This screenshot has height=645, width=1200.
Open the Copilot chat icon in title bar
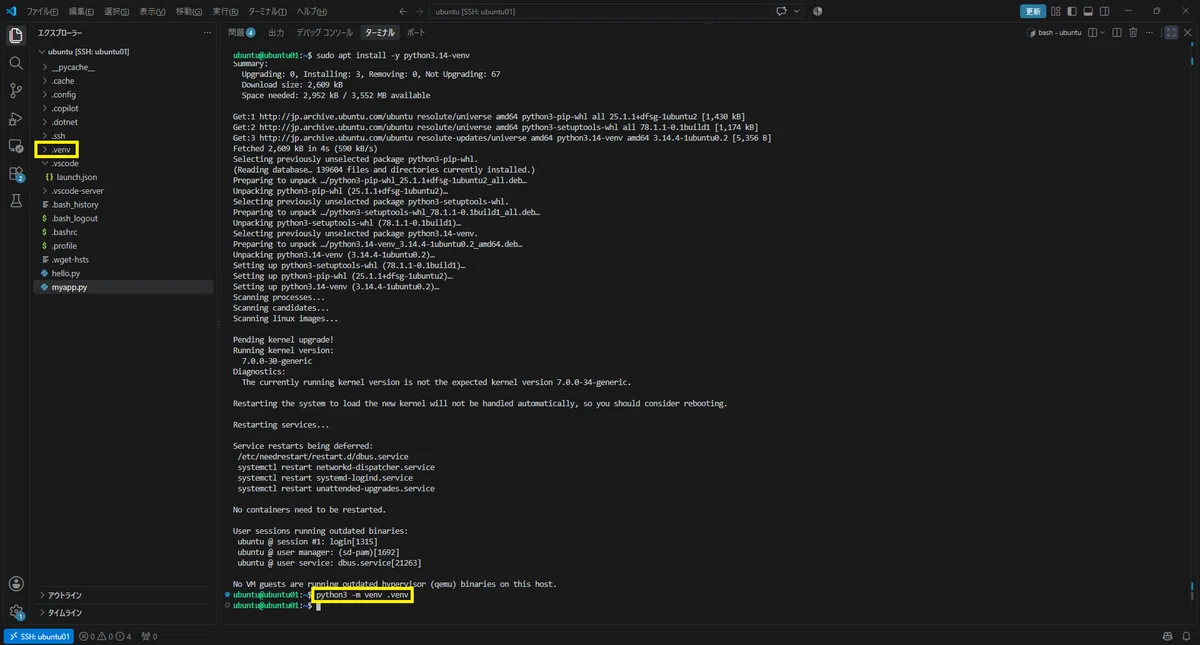pos(781,11)
